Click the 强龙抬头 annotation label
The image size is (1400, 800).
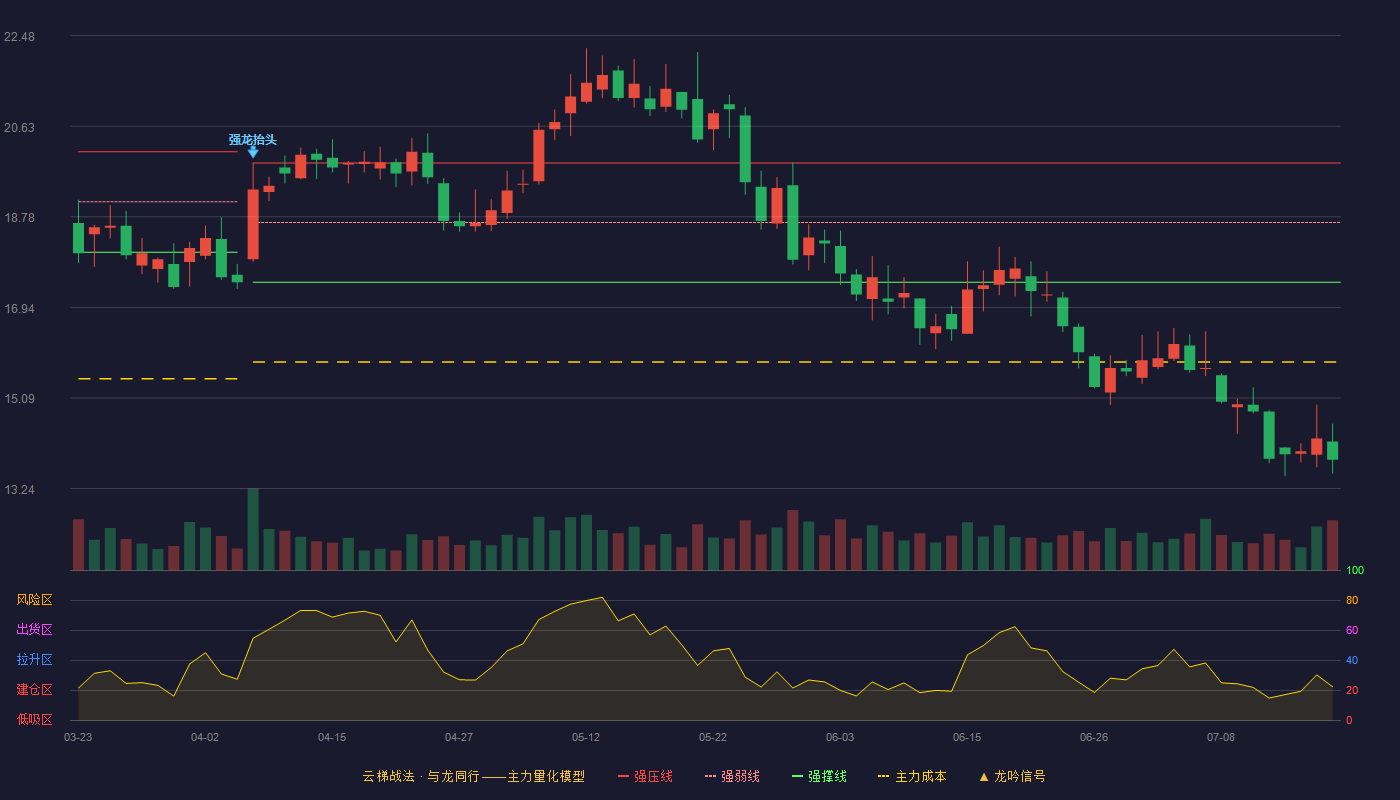(x=252, y=139)
